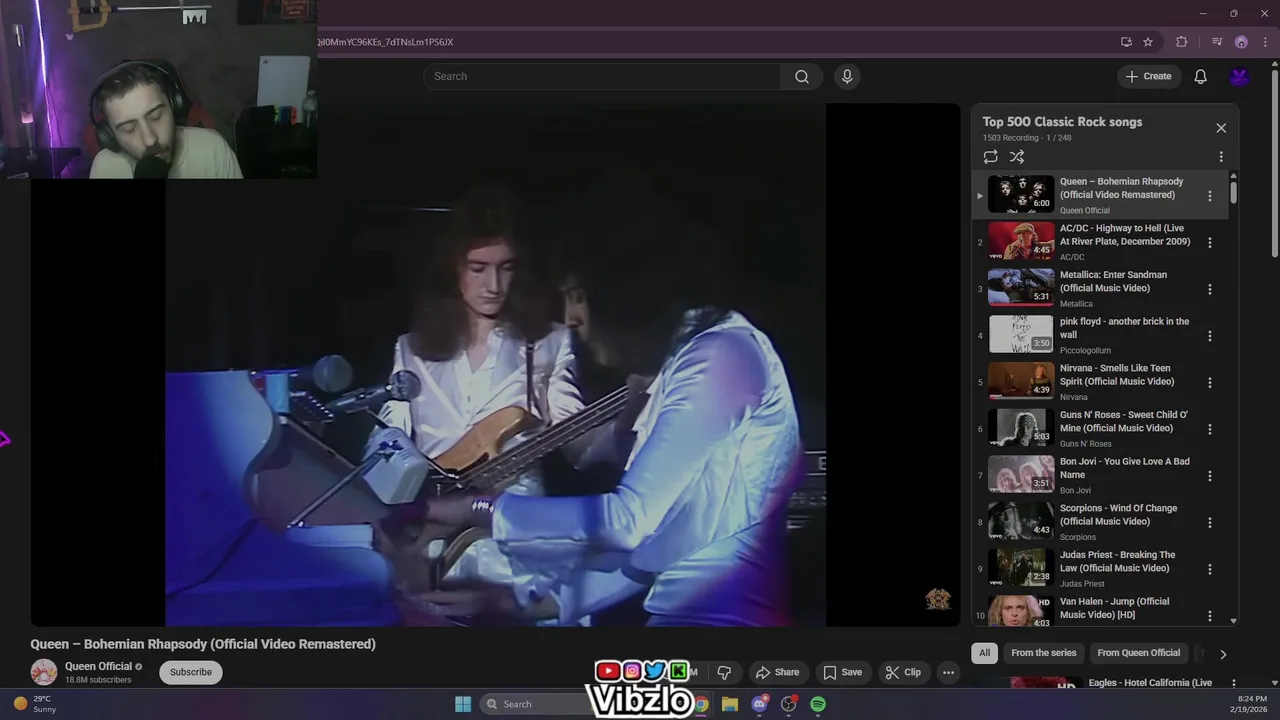Screen dimensions: 1280x720
Task: Open the browser extensions puzzle icon
Action: pyautogui.click(x=1182, y=42)
